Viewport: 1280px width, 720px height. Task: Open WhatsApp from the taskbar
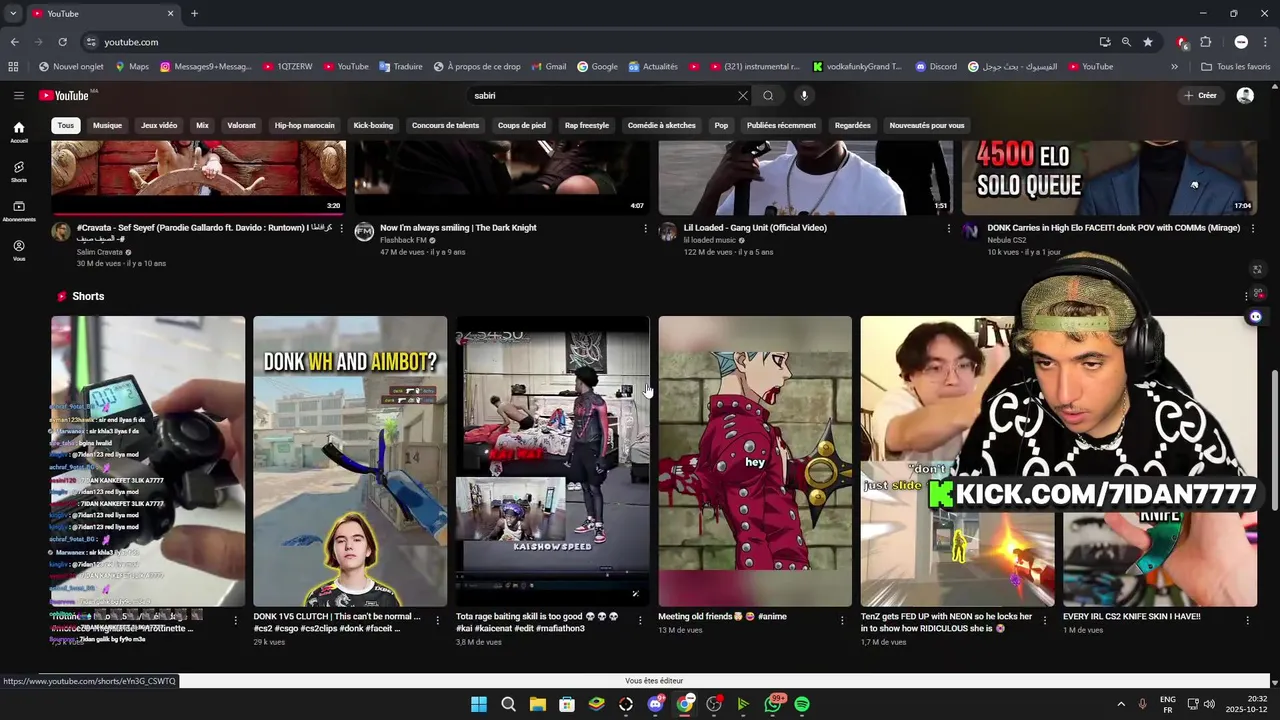(x=773, y=704)
